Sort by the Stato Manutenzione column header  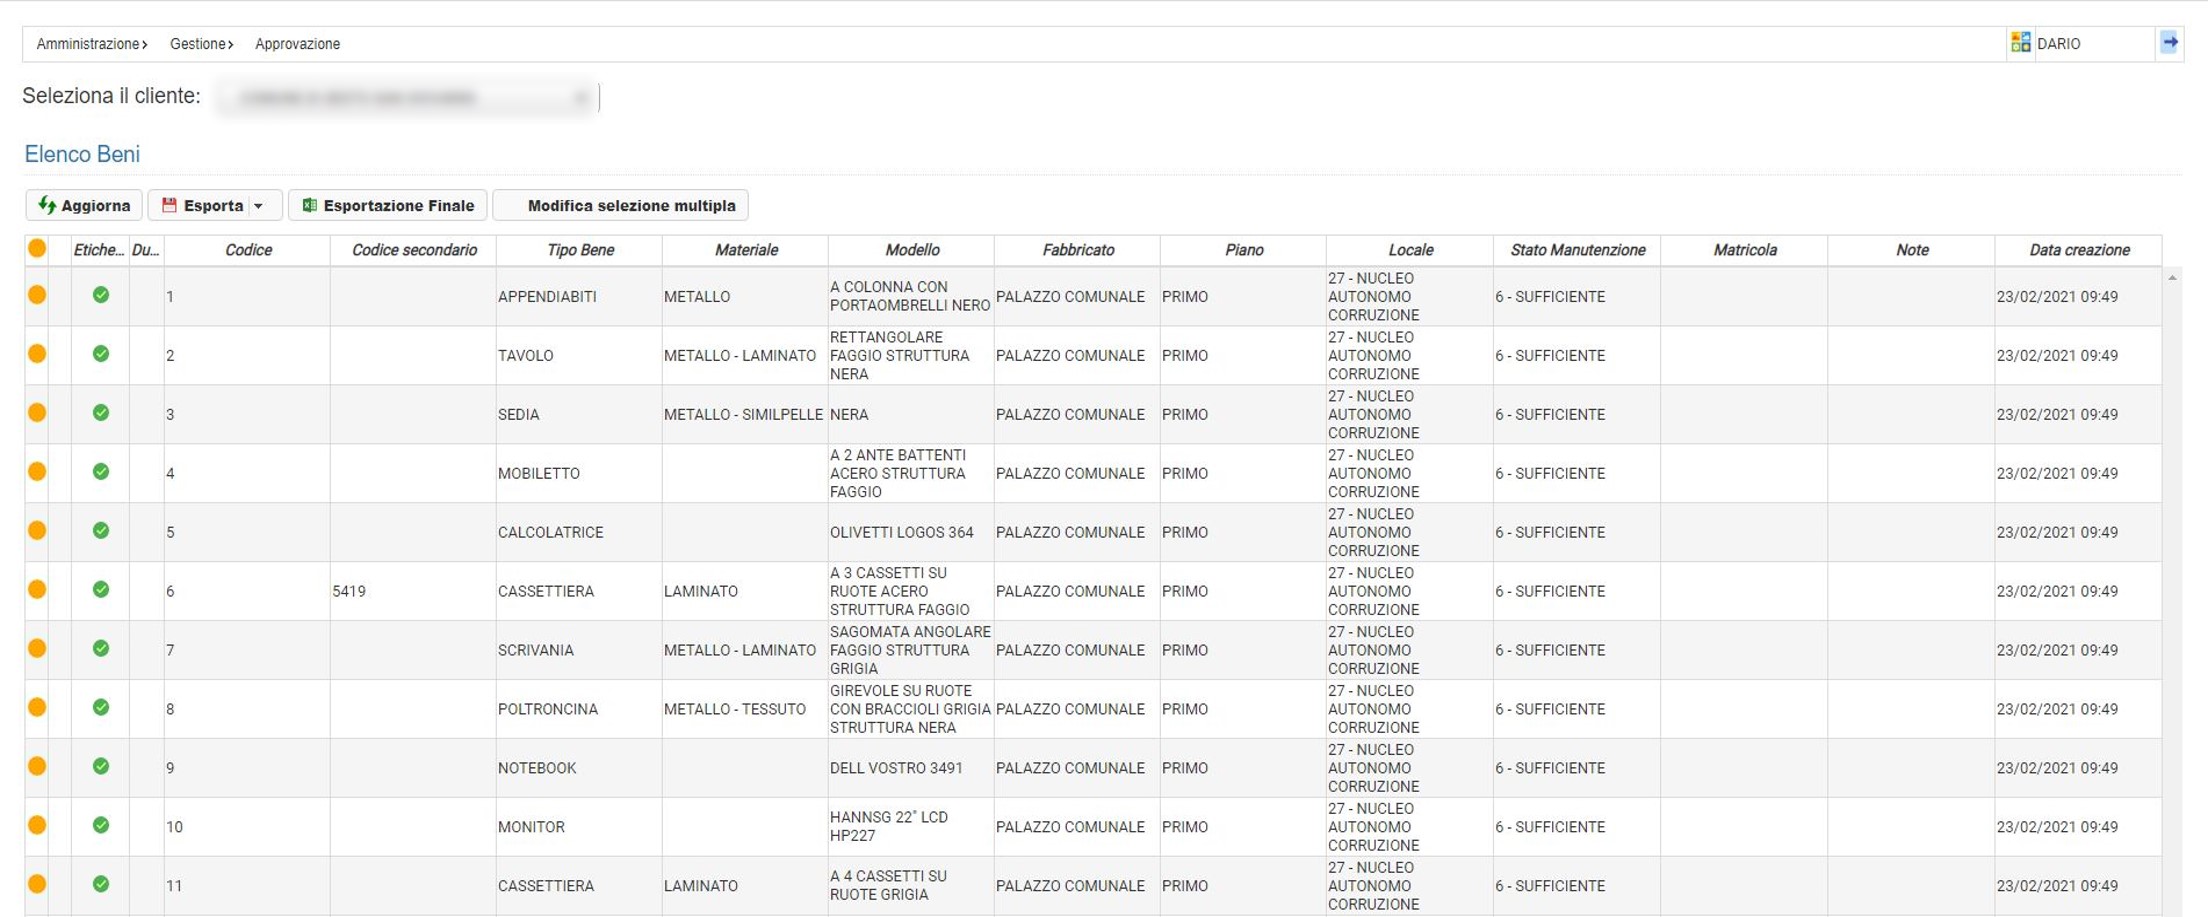(1577, 250)
